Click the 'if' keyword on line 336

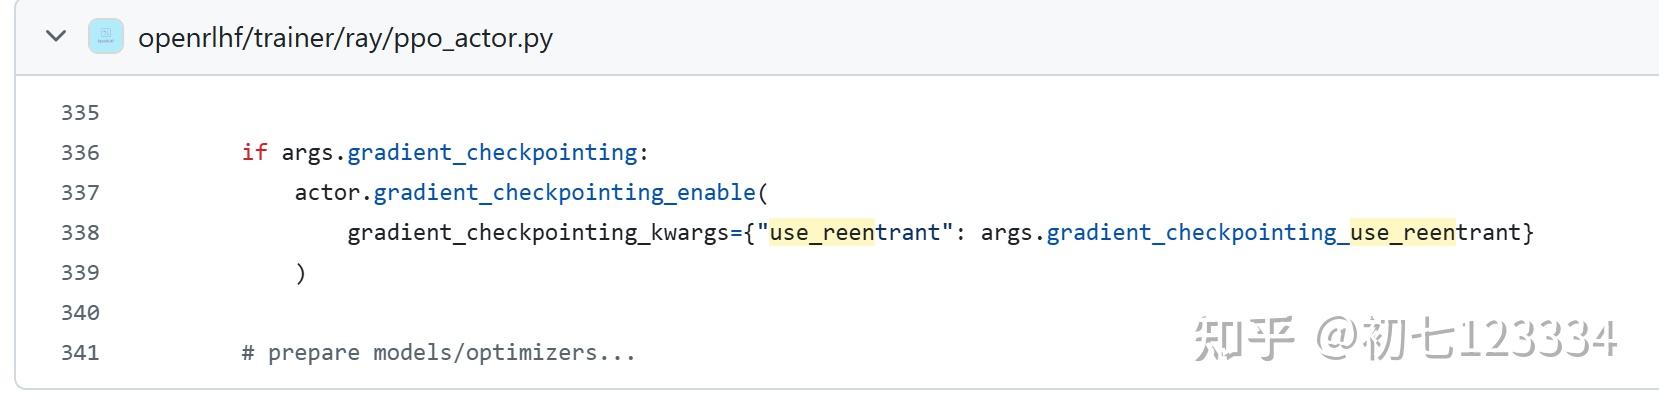pyautogui.click(x=254, y=153)
